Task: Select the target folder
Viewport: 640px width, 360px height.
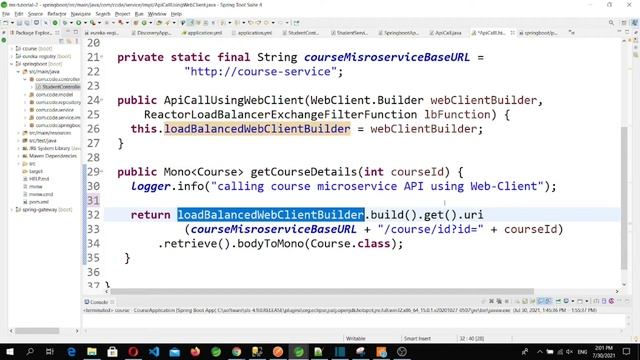Action: pos(33,171)
